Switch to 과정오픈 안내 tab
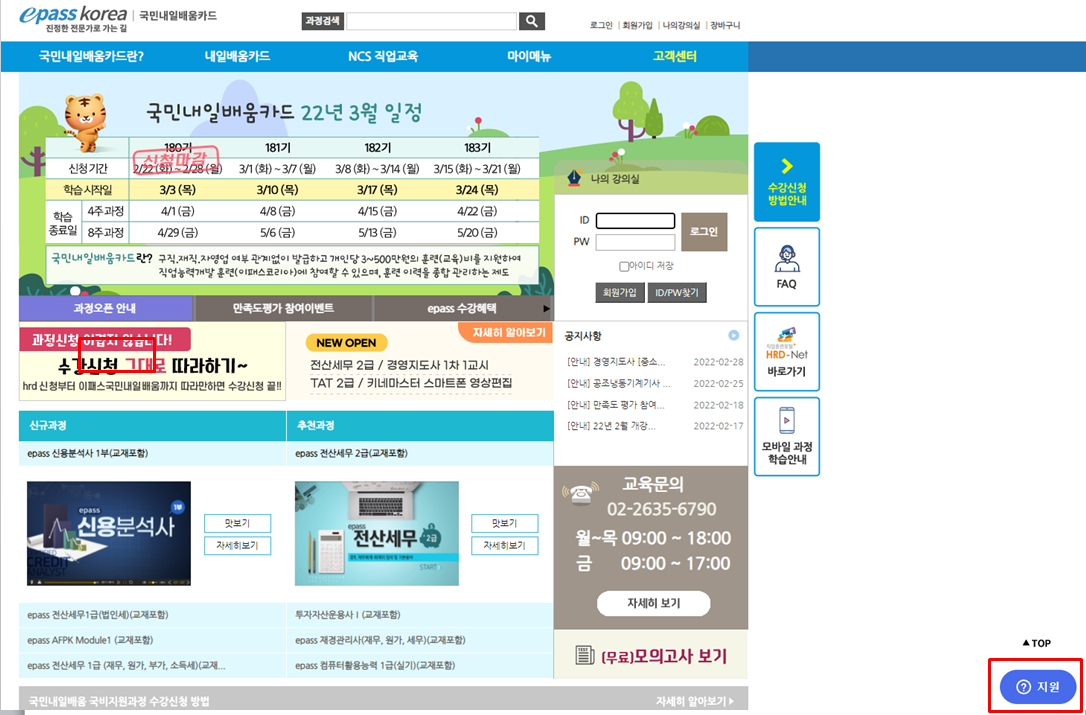Screen dimensions: 1086x715 click(106, 308)
